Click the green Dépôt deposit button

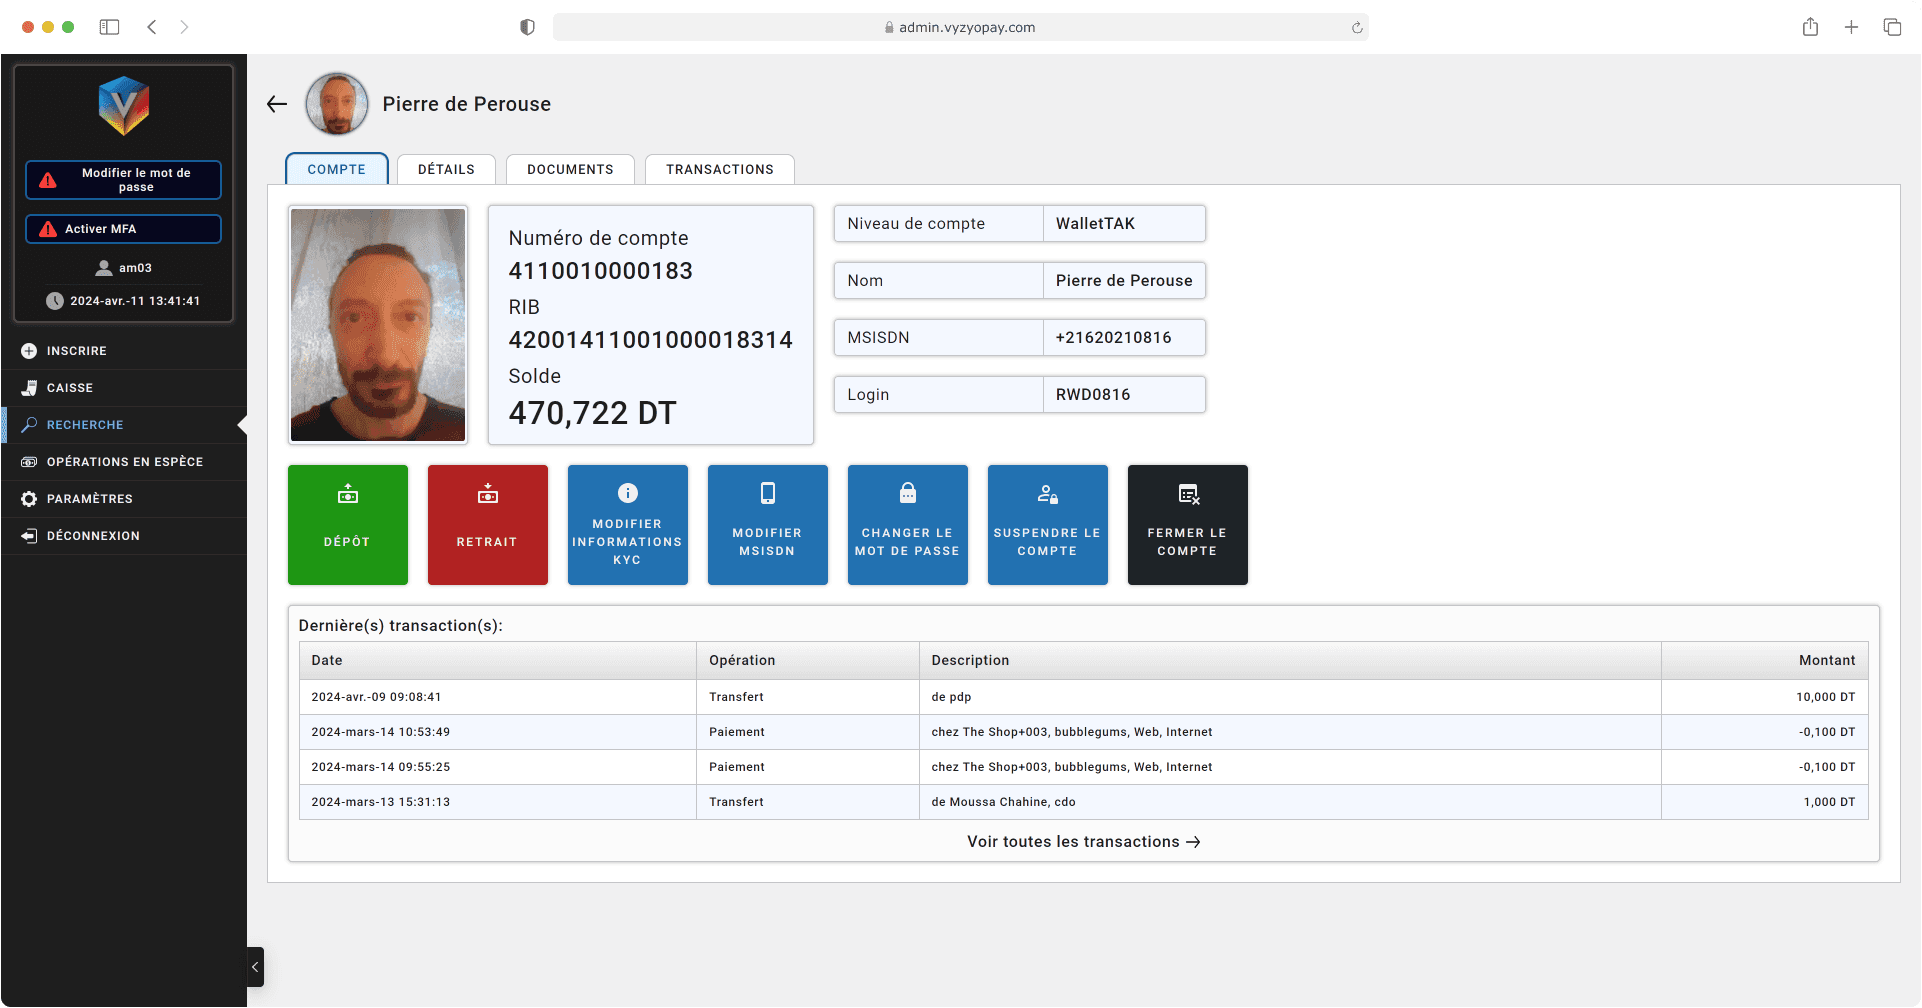347,524
